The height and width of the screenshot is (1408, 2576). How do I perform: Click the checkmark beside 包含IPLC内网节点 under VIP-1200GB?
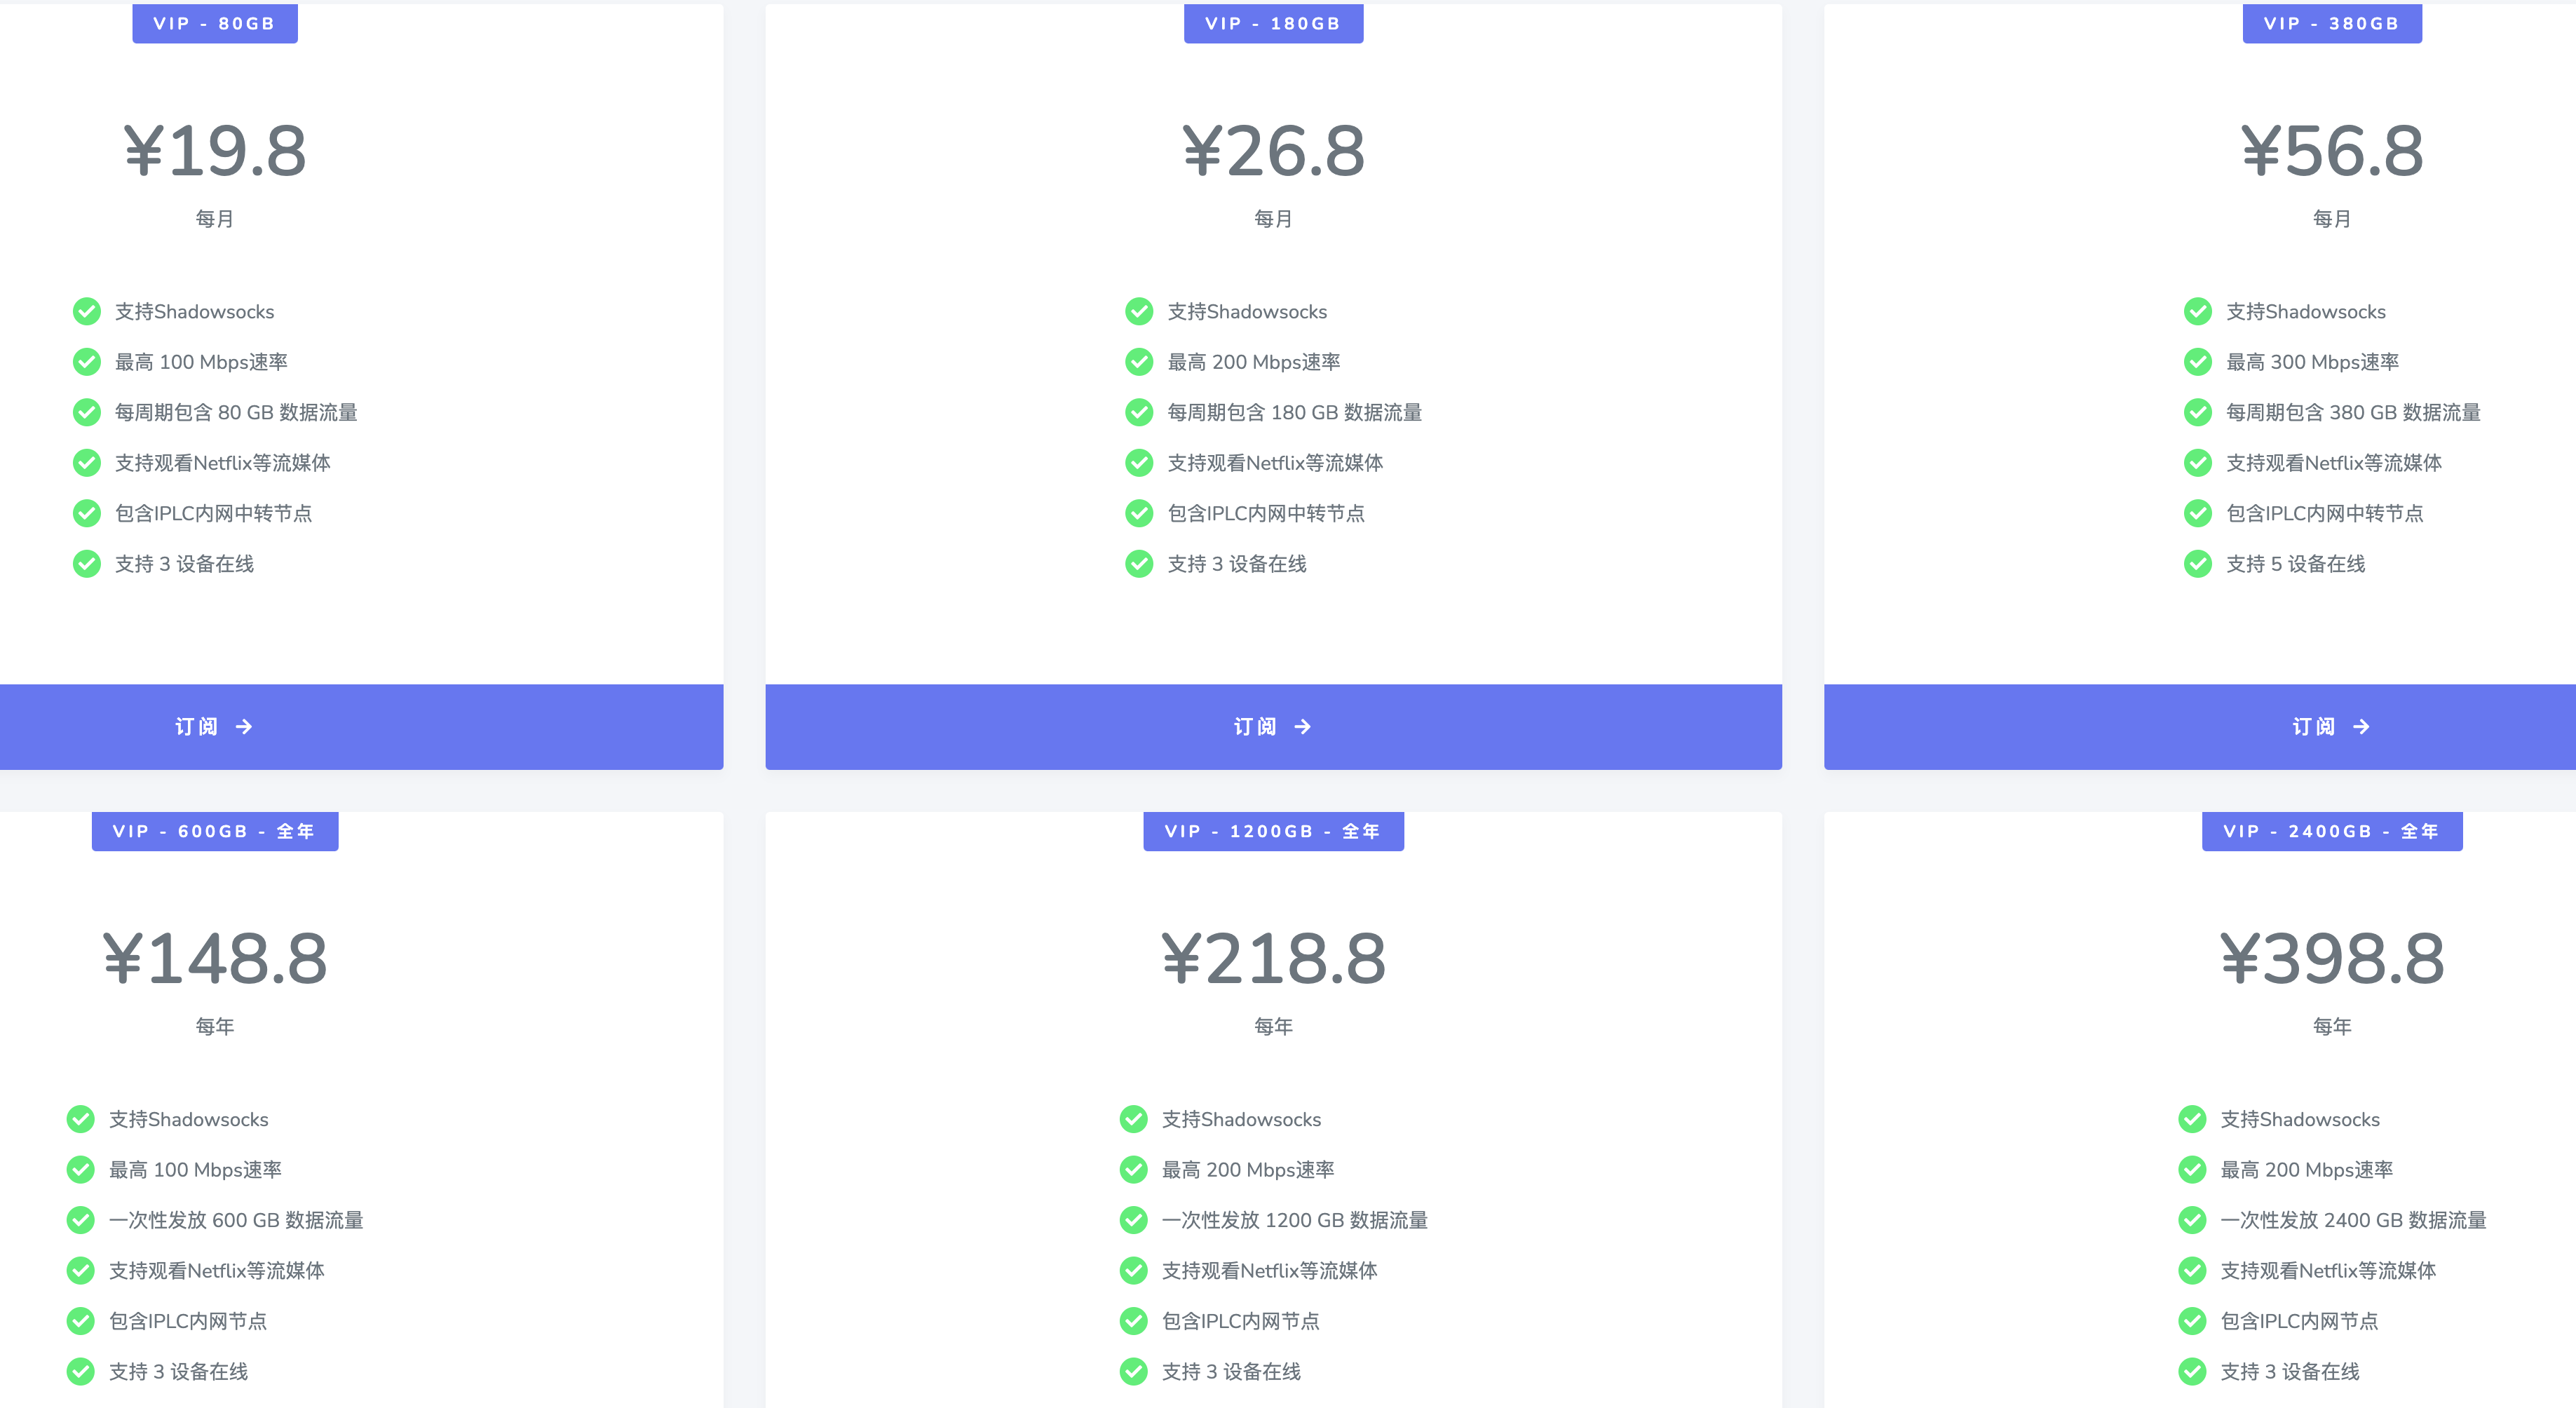point(1133,1321)
